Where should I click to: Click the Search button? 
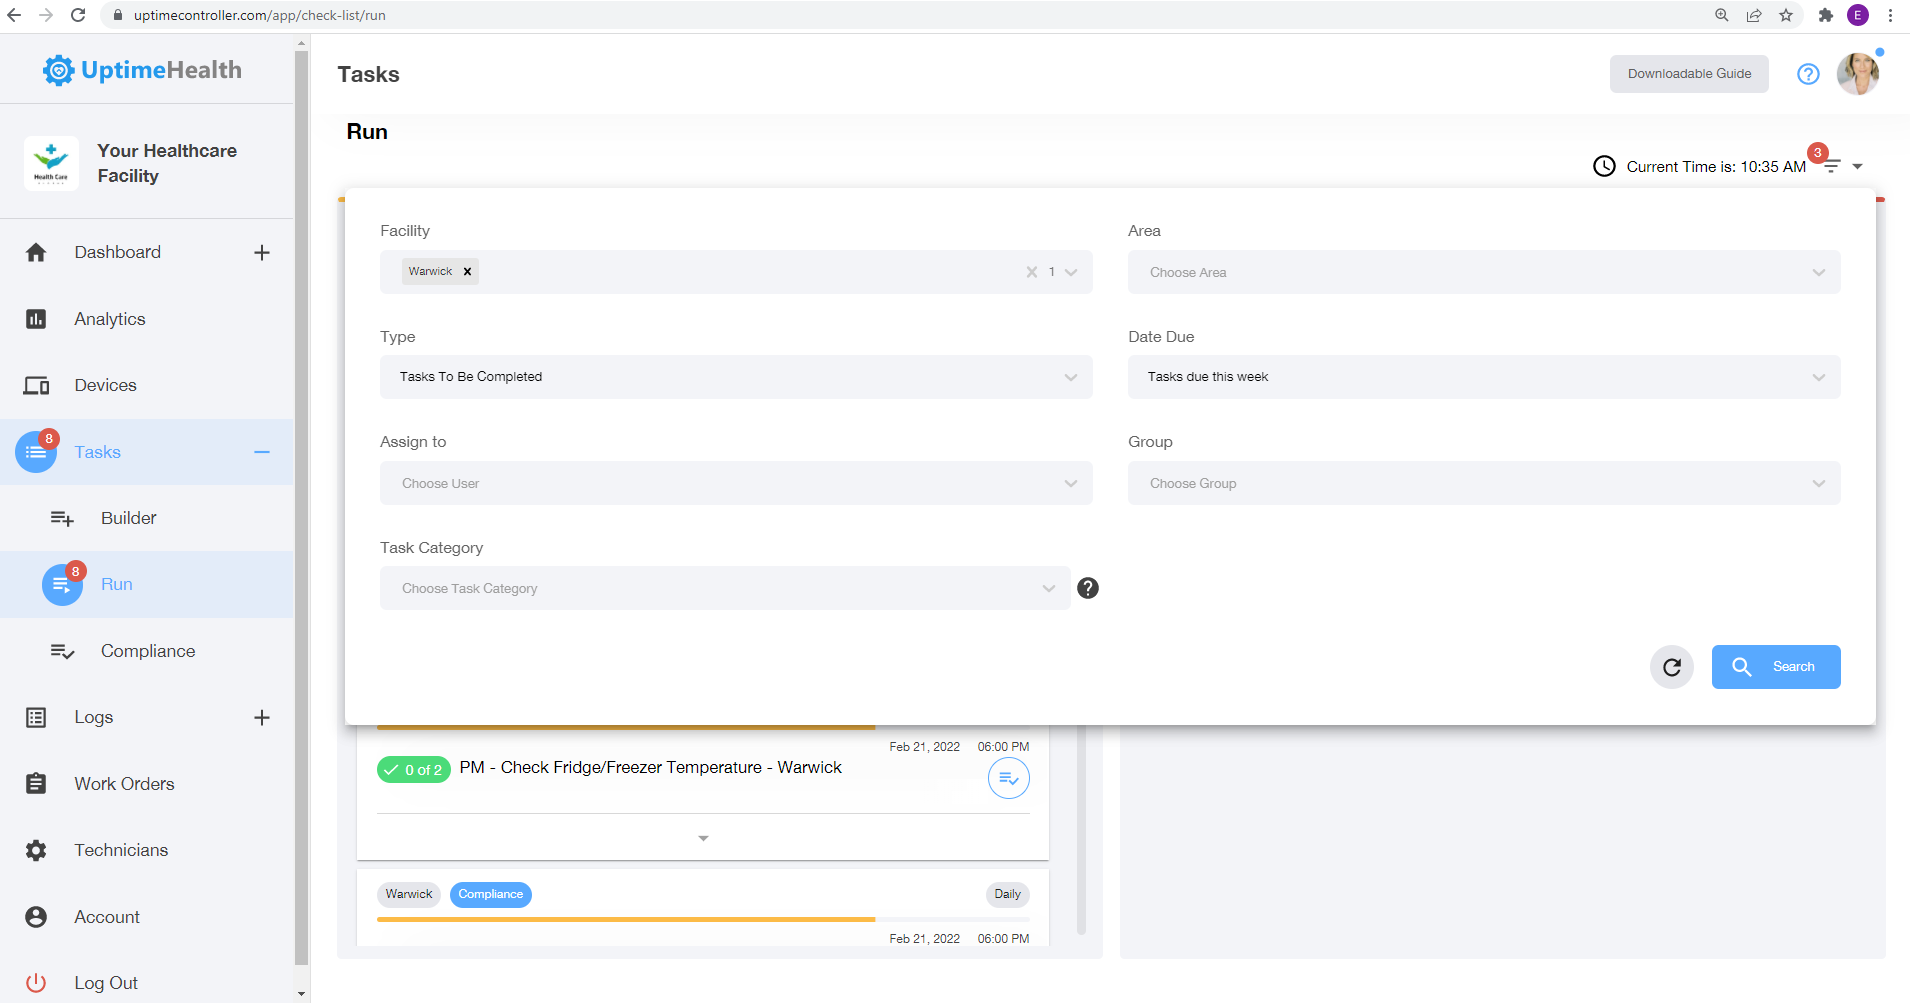1776,667
